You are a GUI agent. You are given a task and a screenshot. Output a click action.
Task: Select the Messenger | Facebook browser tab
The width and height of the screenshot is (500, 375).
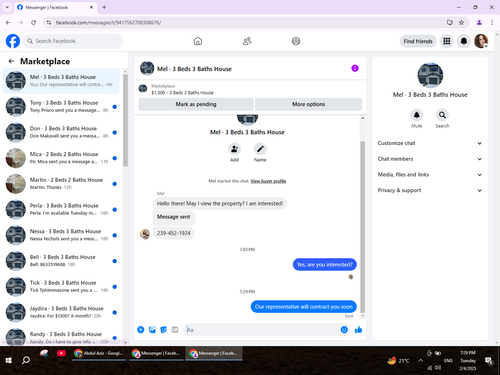tap(56, 7)
